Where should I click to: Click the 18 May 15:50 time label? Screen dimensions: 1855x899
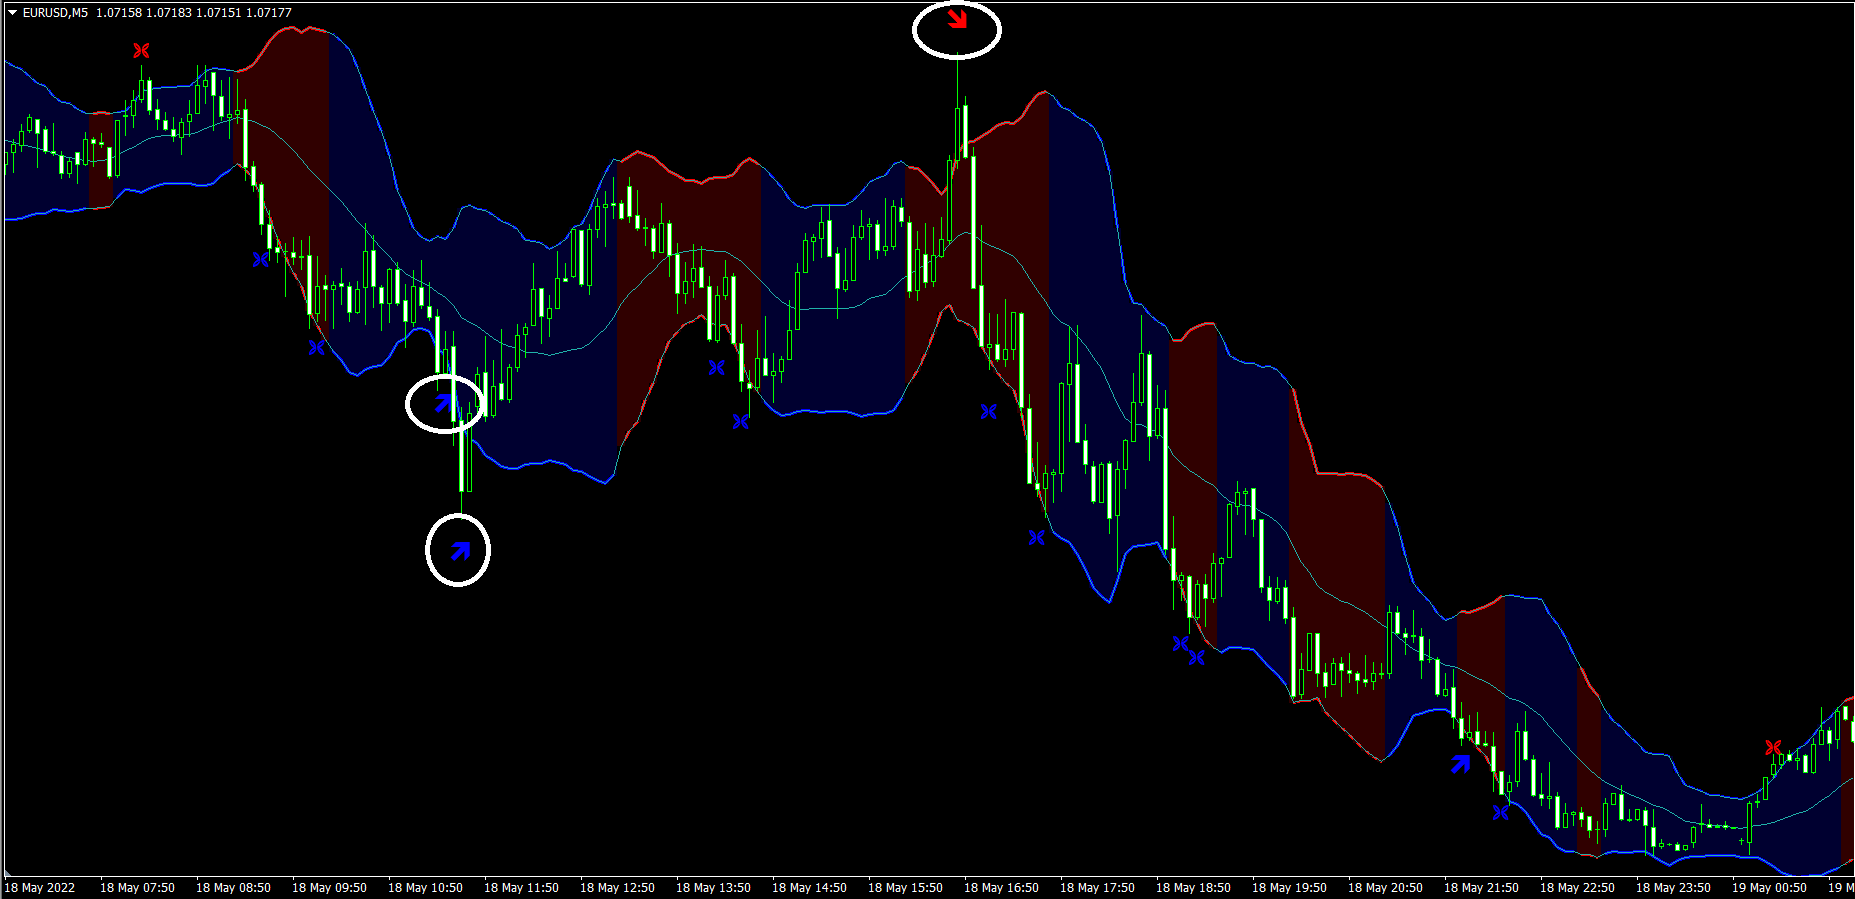(905, 888)
